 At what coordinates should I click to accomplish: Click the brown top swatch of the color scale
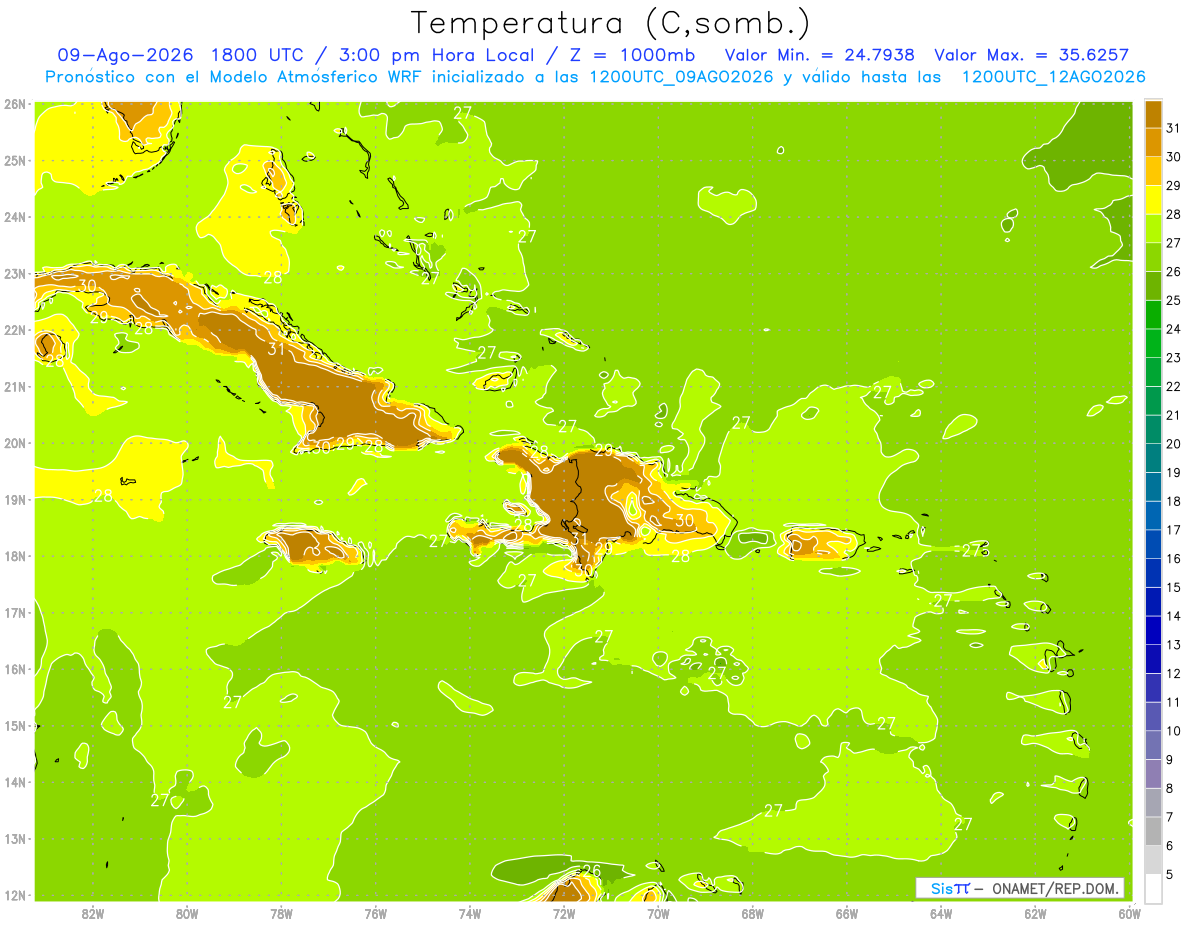click(x=1153, y=114)
